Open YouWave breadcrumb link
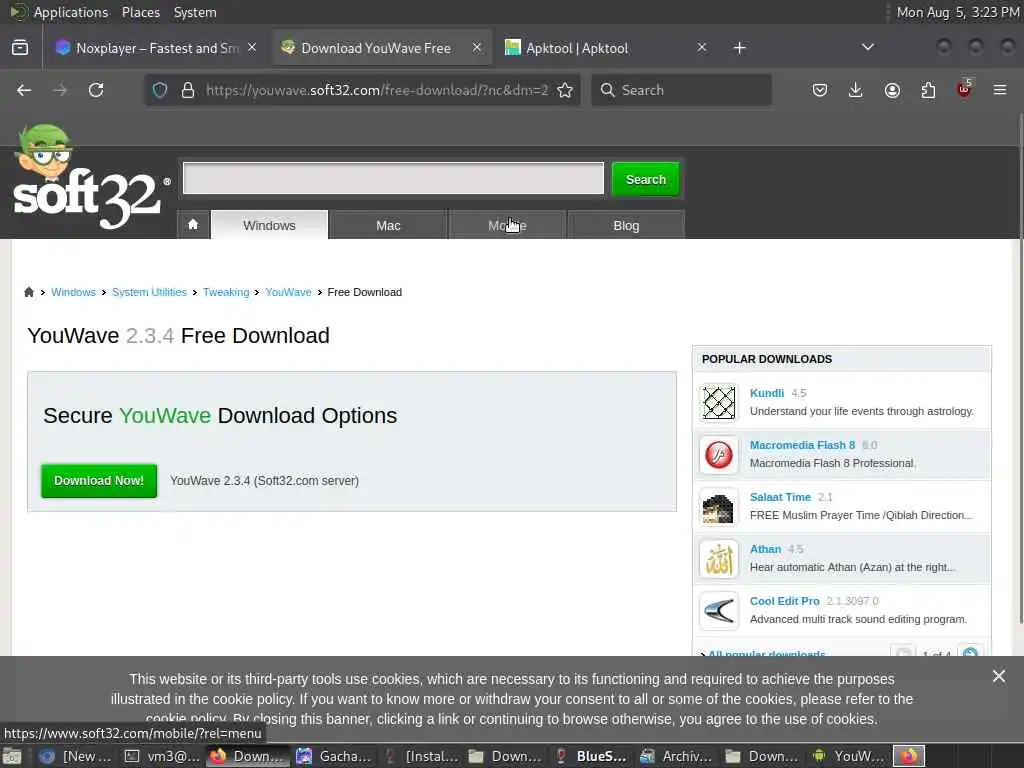This screenshot has width=1024, height=768. 288,292
